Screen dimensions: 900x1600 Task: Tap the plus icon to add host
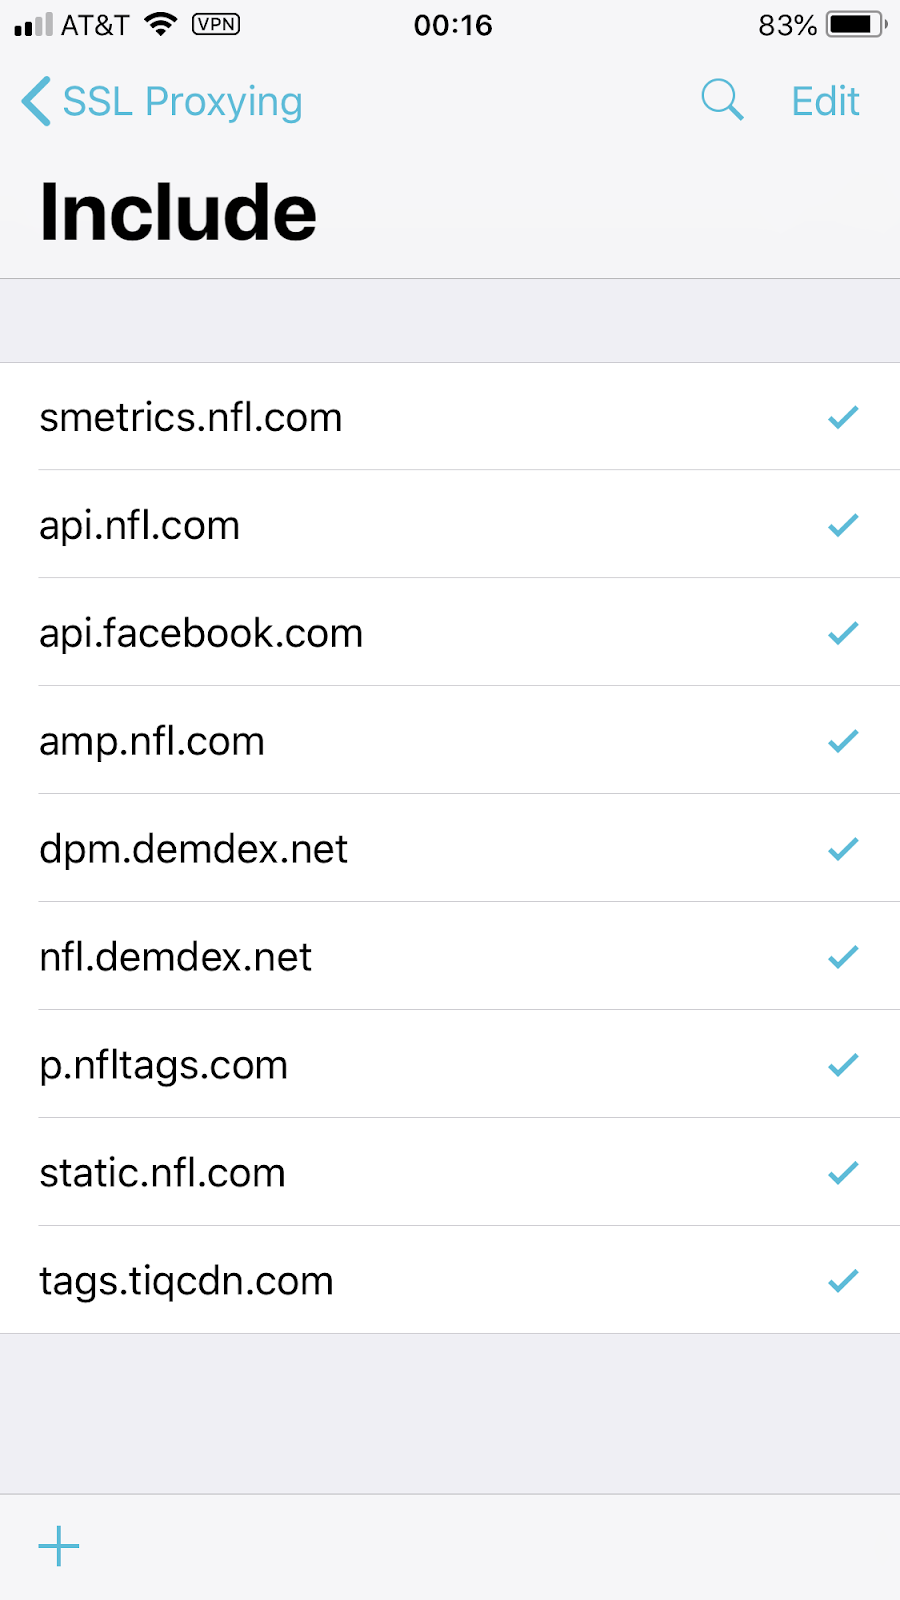[59, 1546]
